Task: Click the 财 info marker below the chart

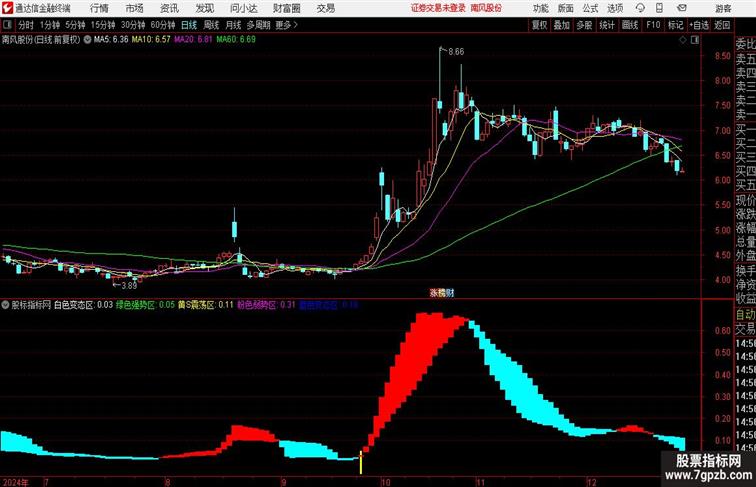Action: [x=449, y=292]
